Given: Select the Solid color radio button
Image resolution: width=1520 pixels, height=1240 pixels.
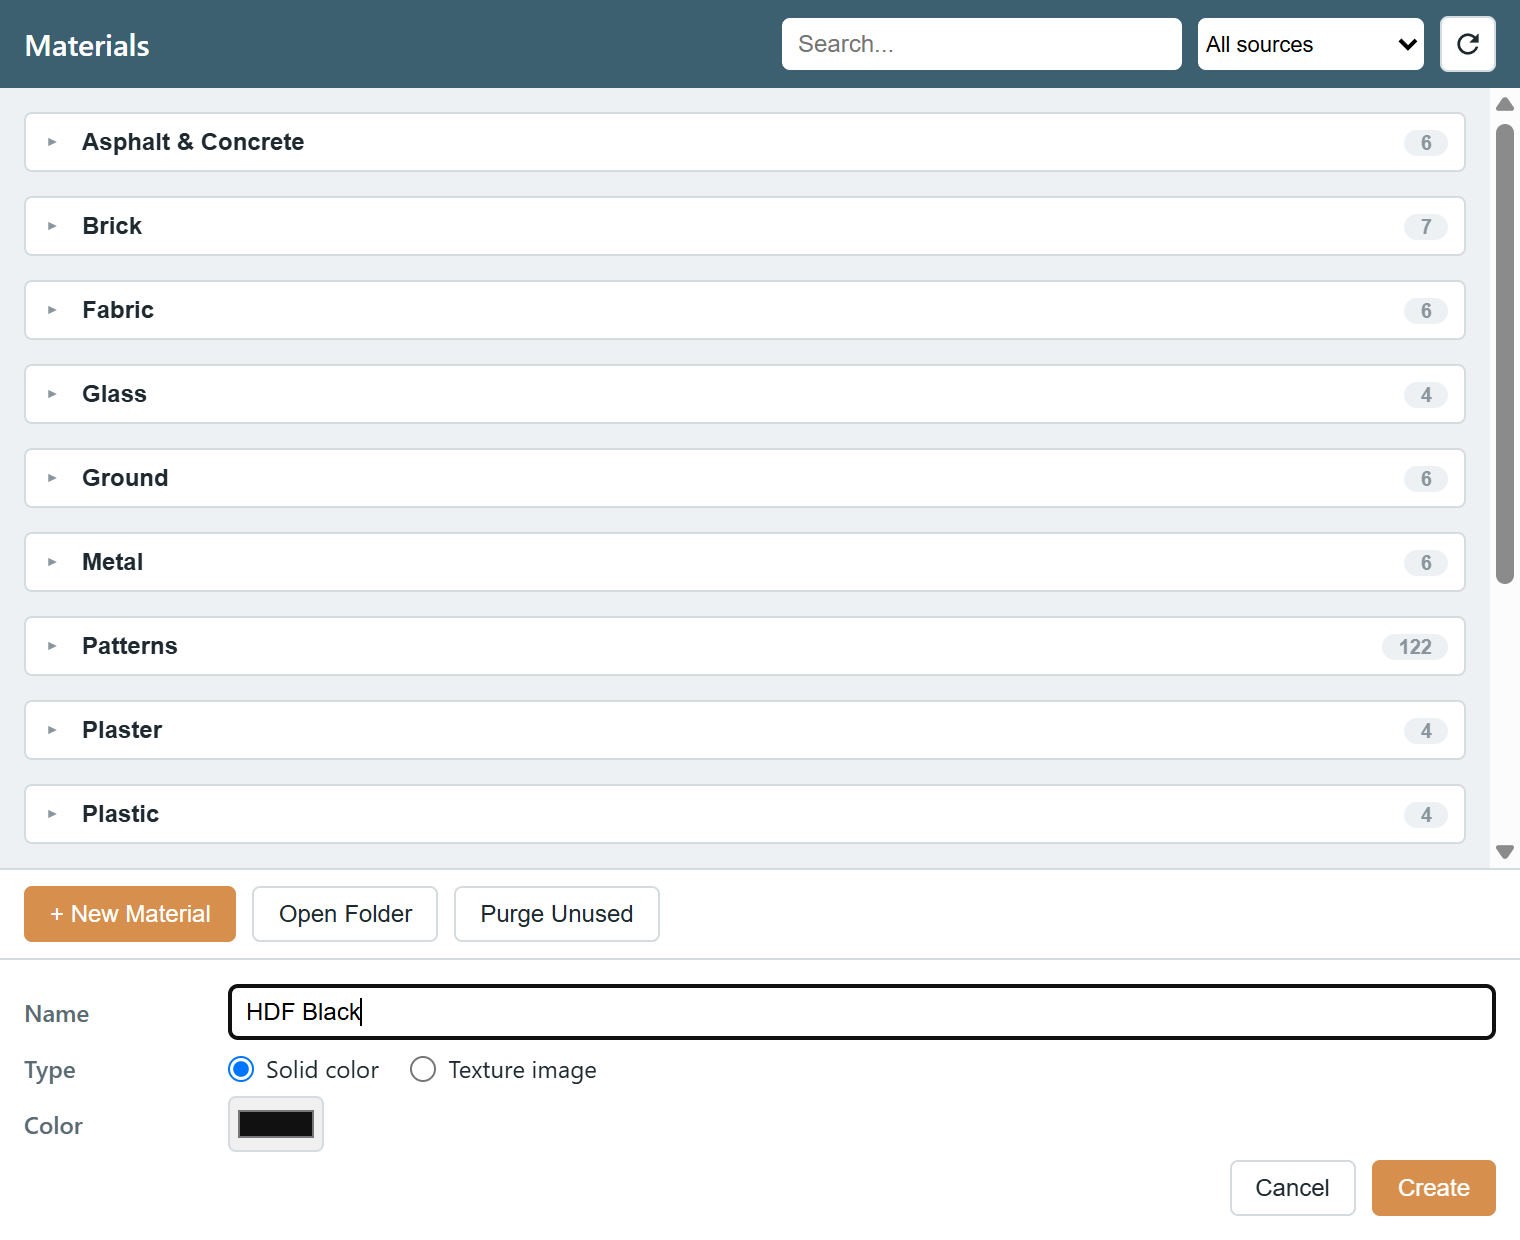Looking at the screenshot, I should coord(241,1069).
